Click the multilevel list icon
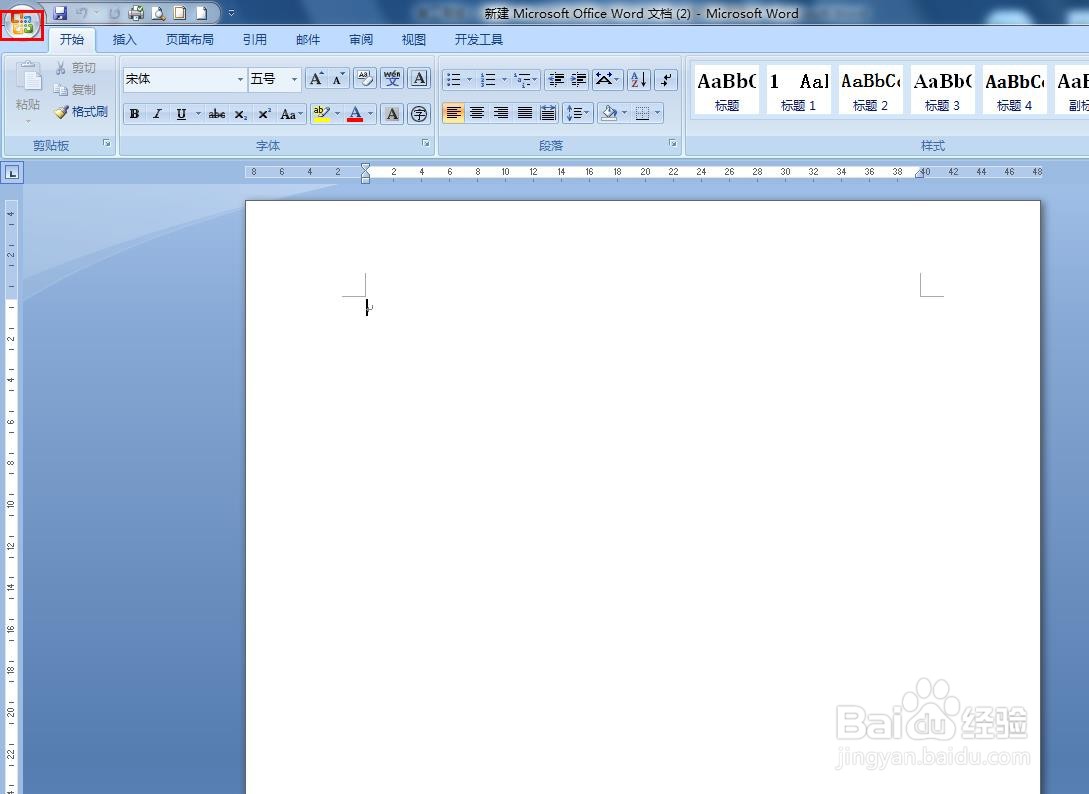Screen dimensions: 1089x794 tap(526, 80)
